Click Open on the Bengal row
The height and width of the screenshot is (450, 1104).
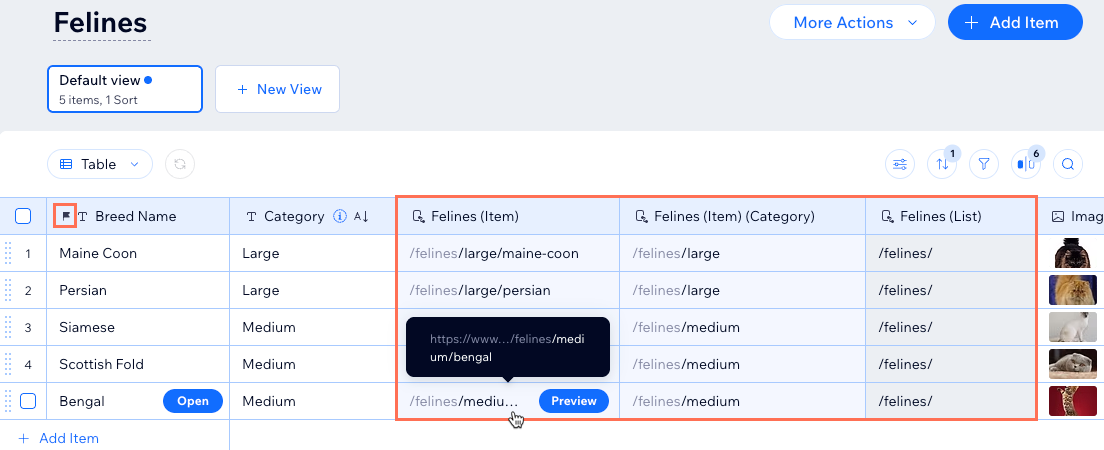click(193, 401)
